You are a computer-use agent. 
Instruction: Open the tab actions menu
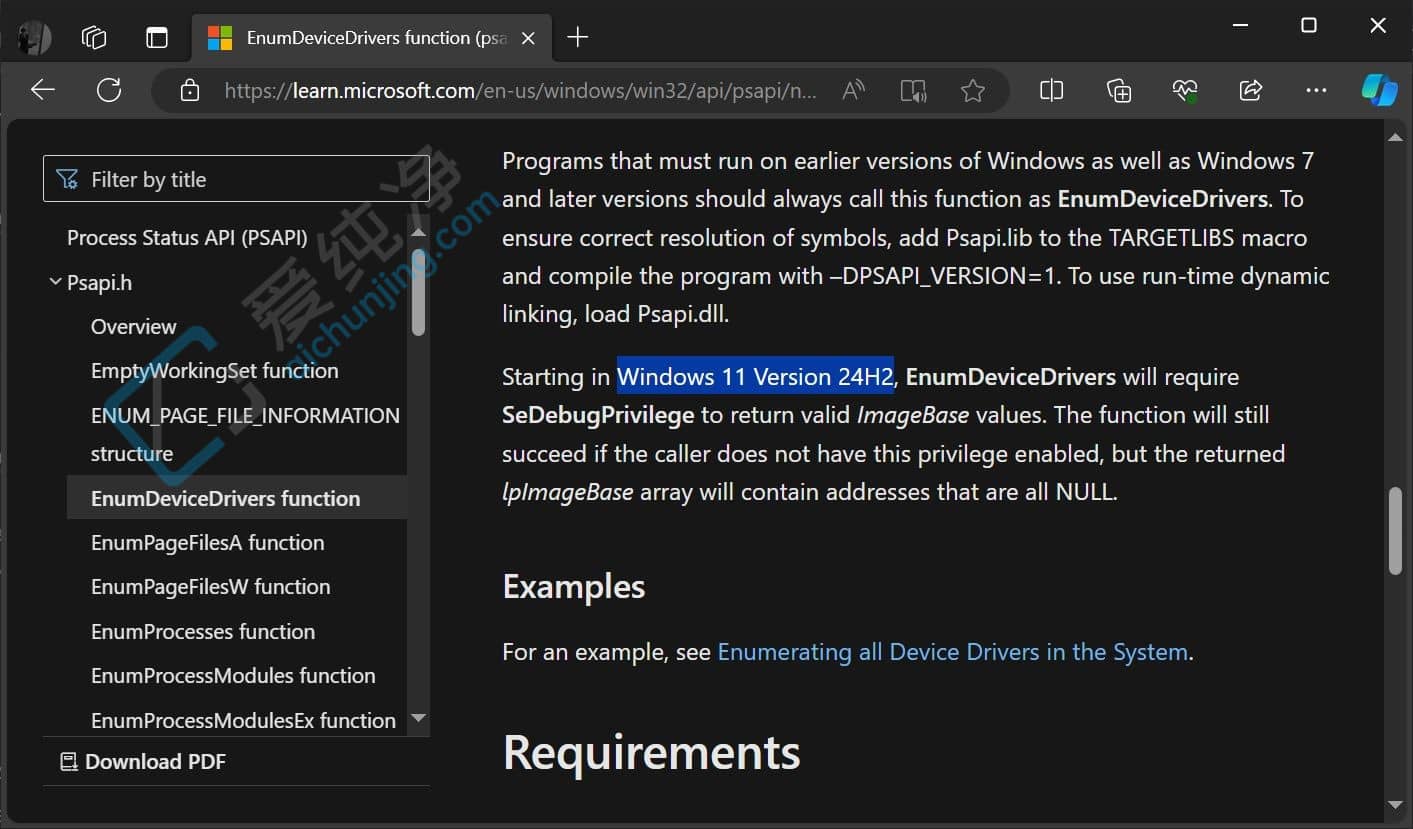click(x=157, y=37)
